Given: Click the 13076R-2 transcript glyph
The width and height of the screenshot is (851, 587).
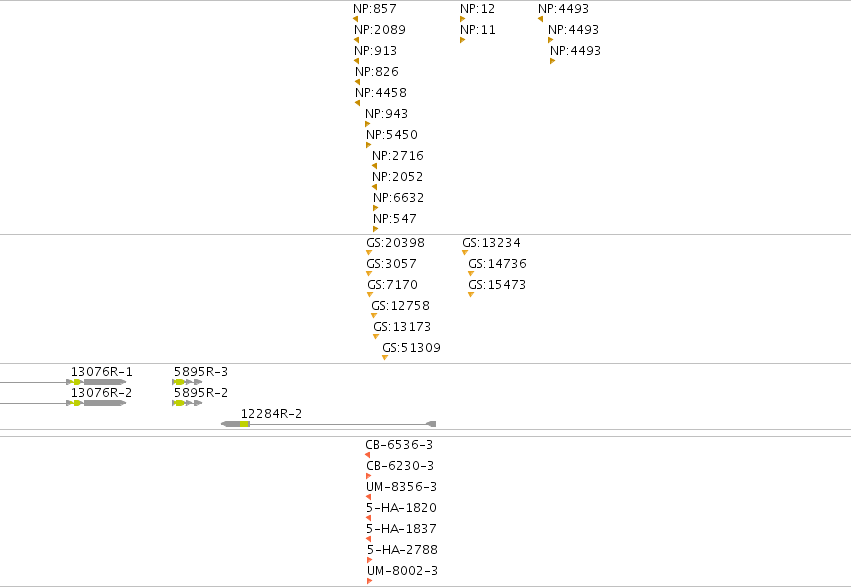Looking at the screenshot, I should click(x=63, y=403).
